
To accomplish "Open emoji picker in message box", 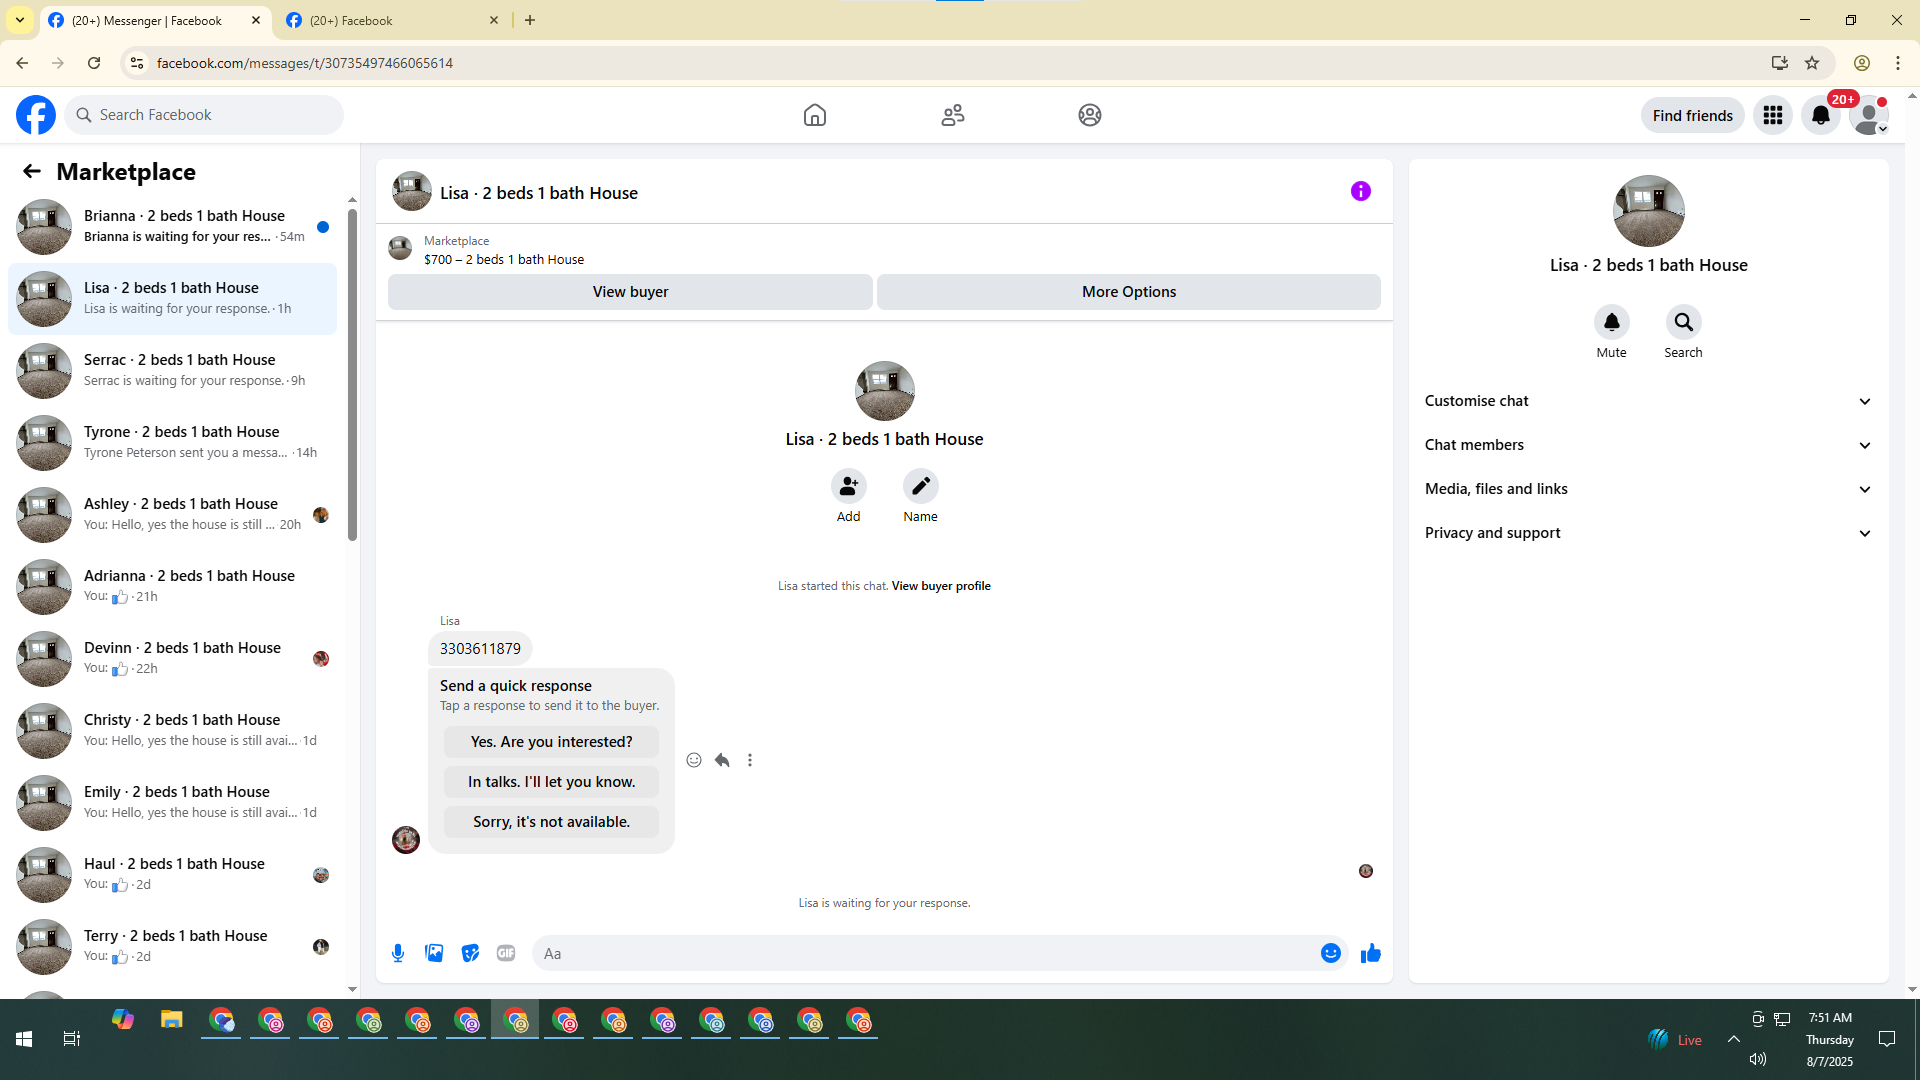I will pyautogui.click(x=1330, y=953).
